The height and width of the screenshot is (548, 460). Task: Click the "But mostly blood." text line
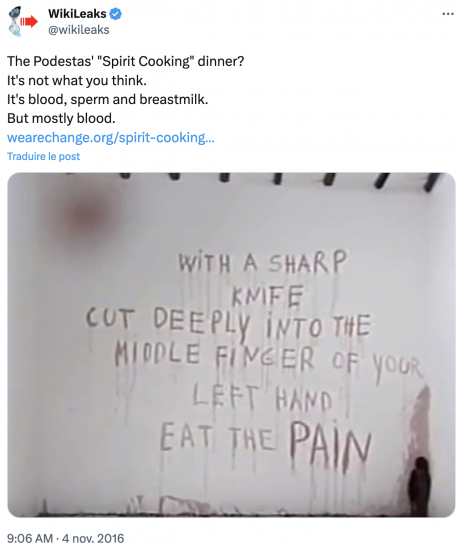click(61, 118)
